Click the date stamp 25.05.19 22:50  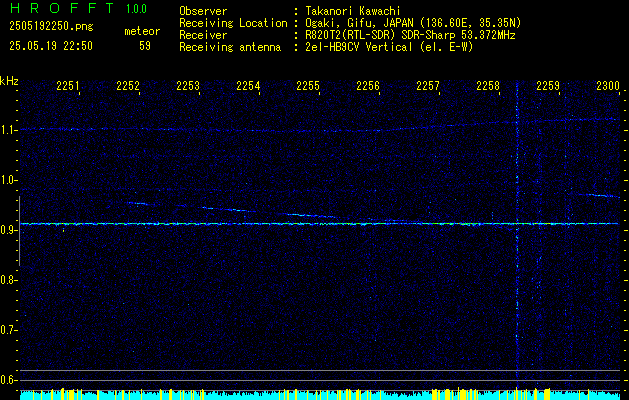51,46
